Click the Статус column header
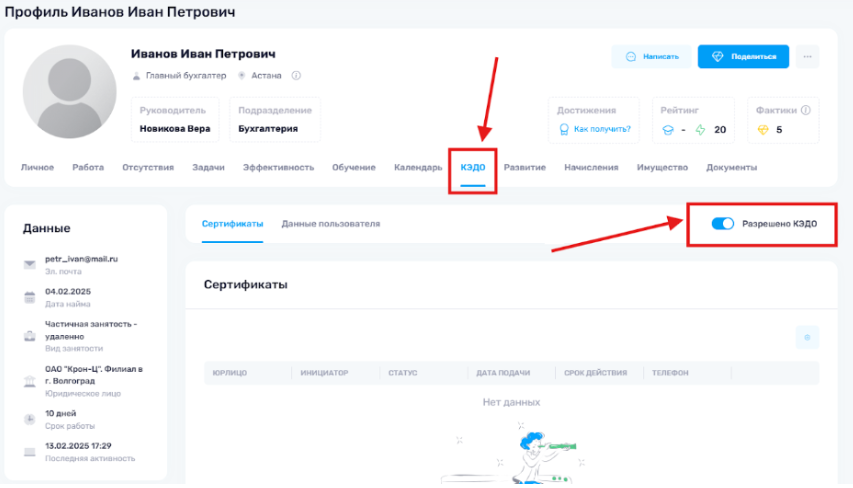The width and height of the screenshot is (853, 488). (402, 373)
